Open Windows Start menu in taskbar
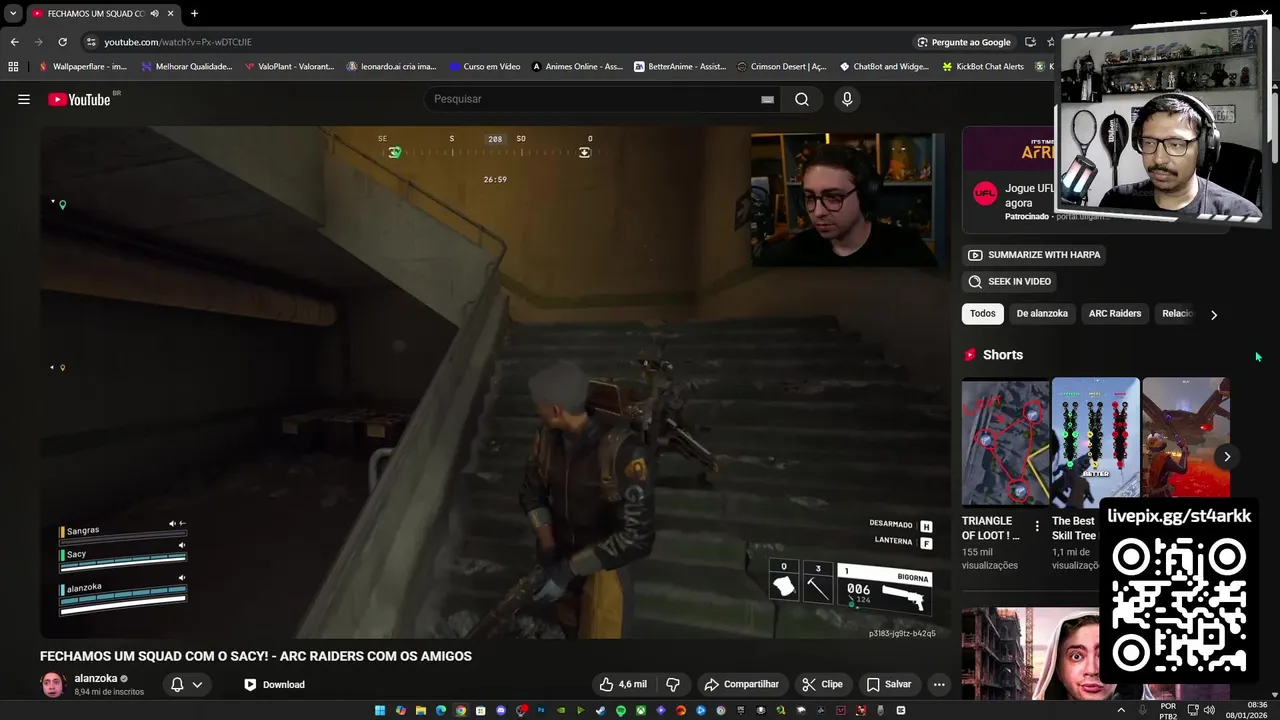 [380, 710]
